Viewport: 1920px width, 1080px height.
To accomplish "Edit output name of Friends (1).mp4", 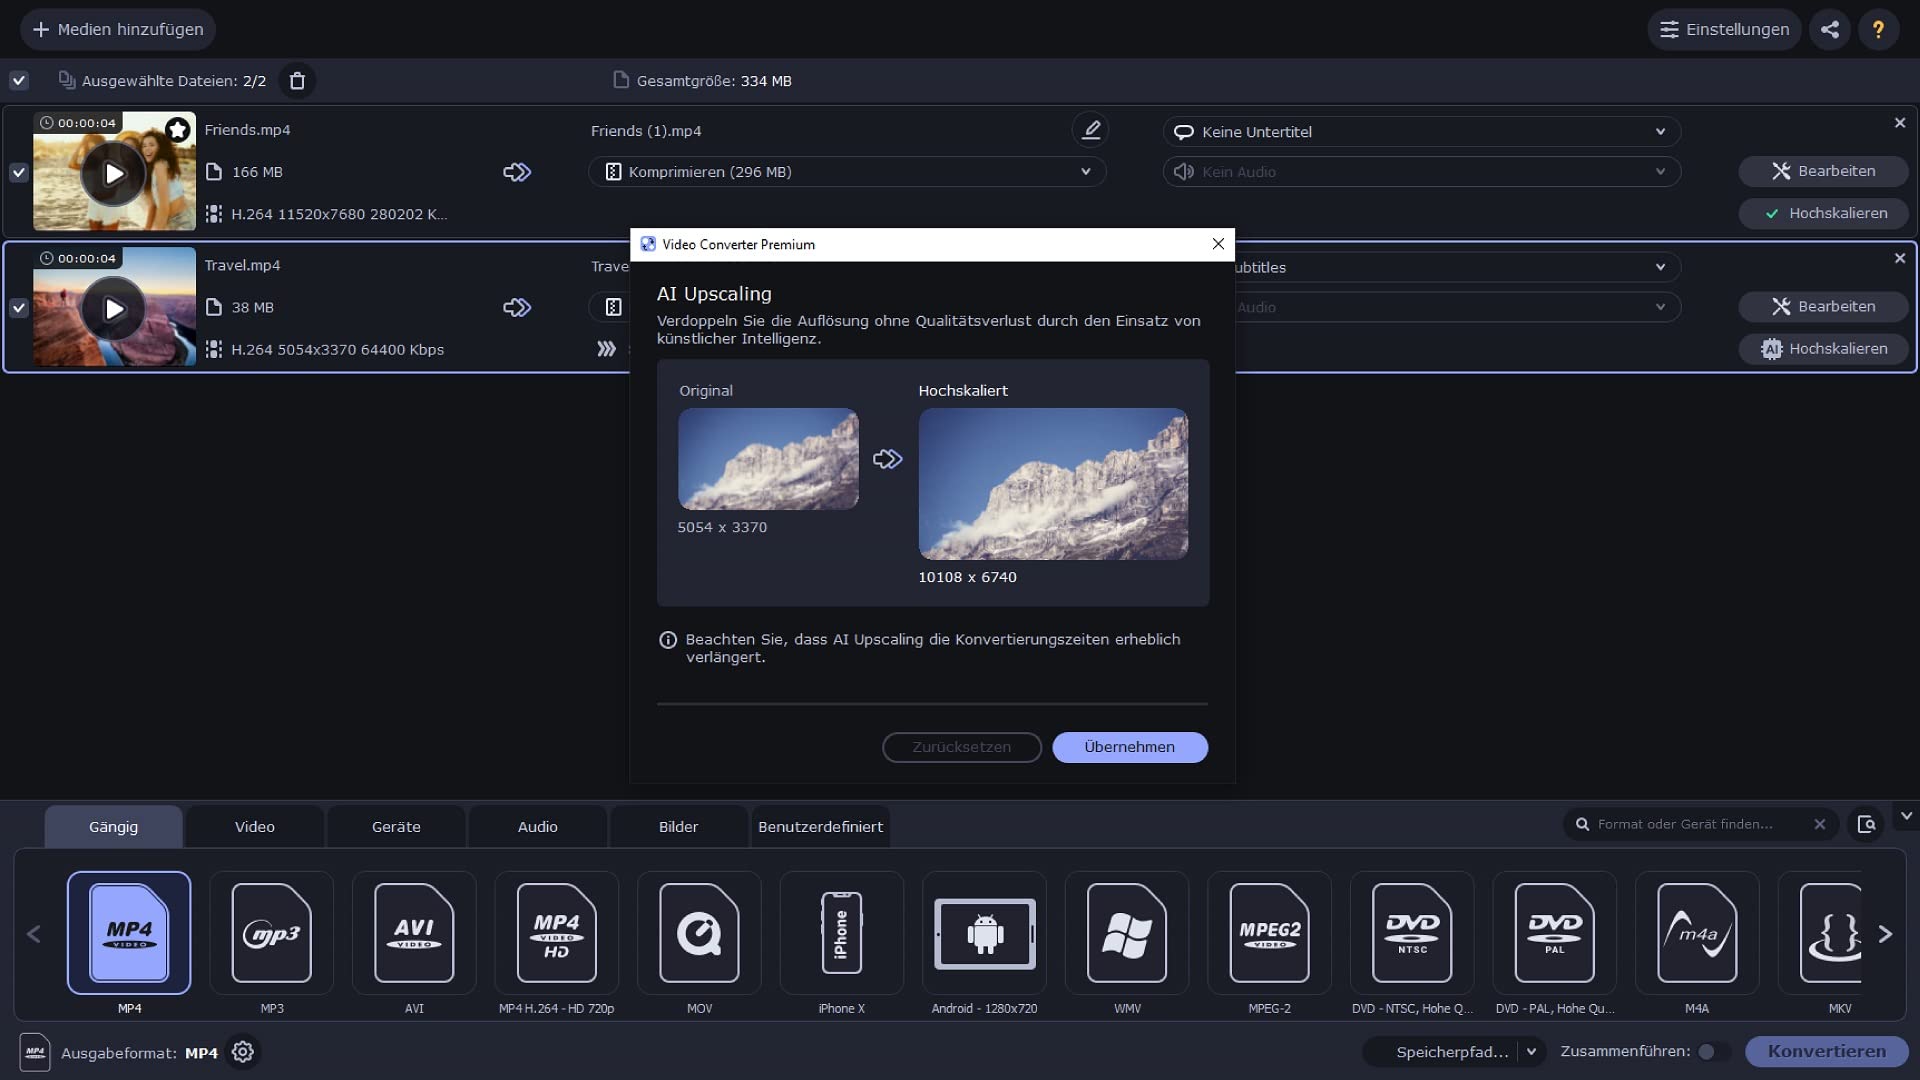I will (x=1091, y=130).
